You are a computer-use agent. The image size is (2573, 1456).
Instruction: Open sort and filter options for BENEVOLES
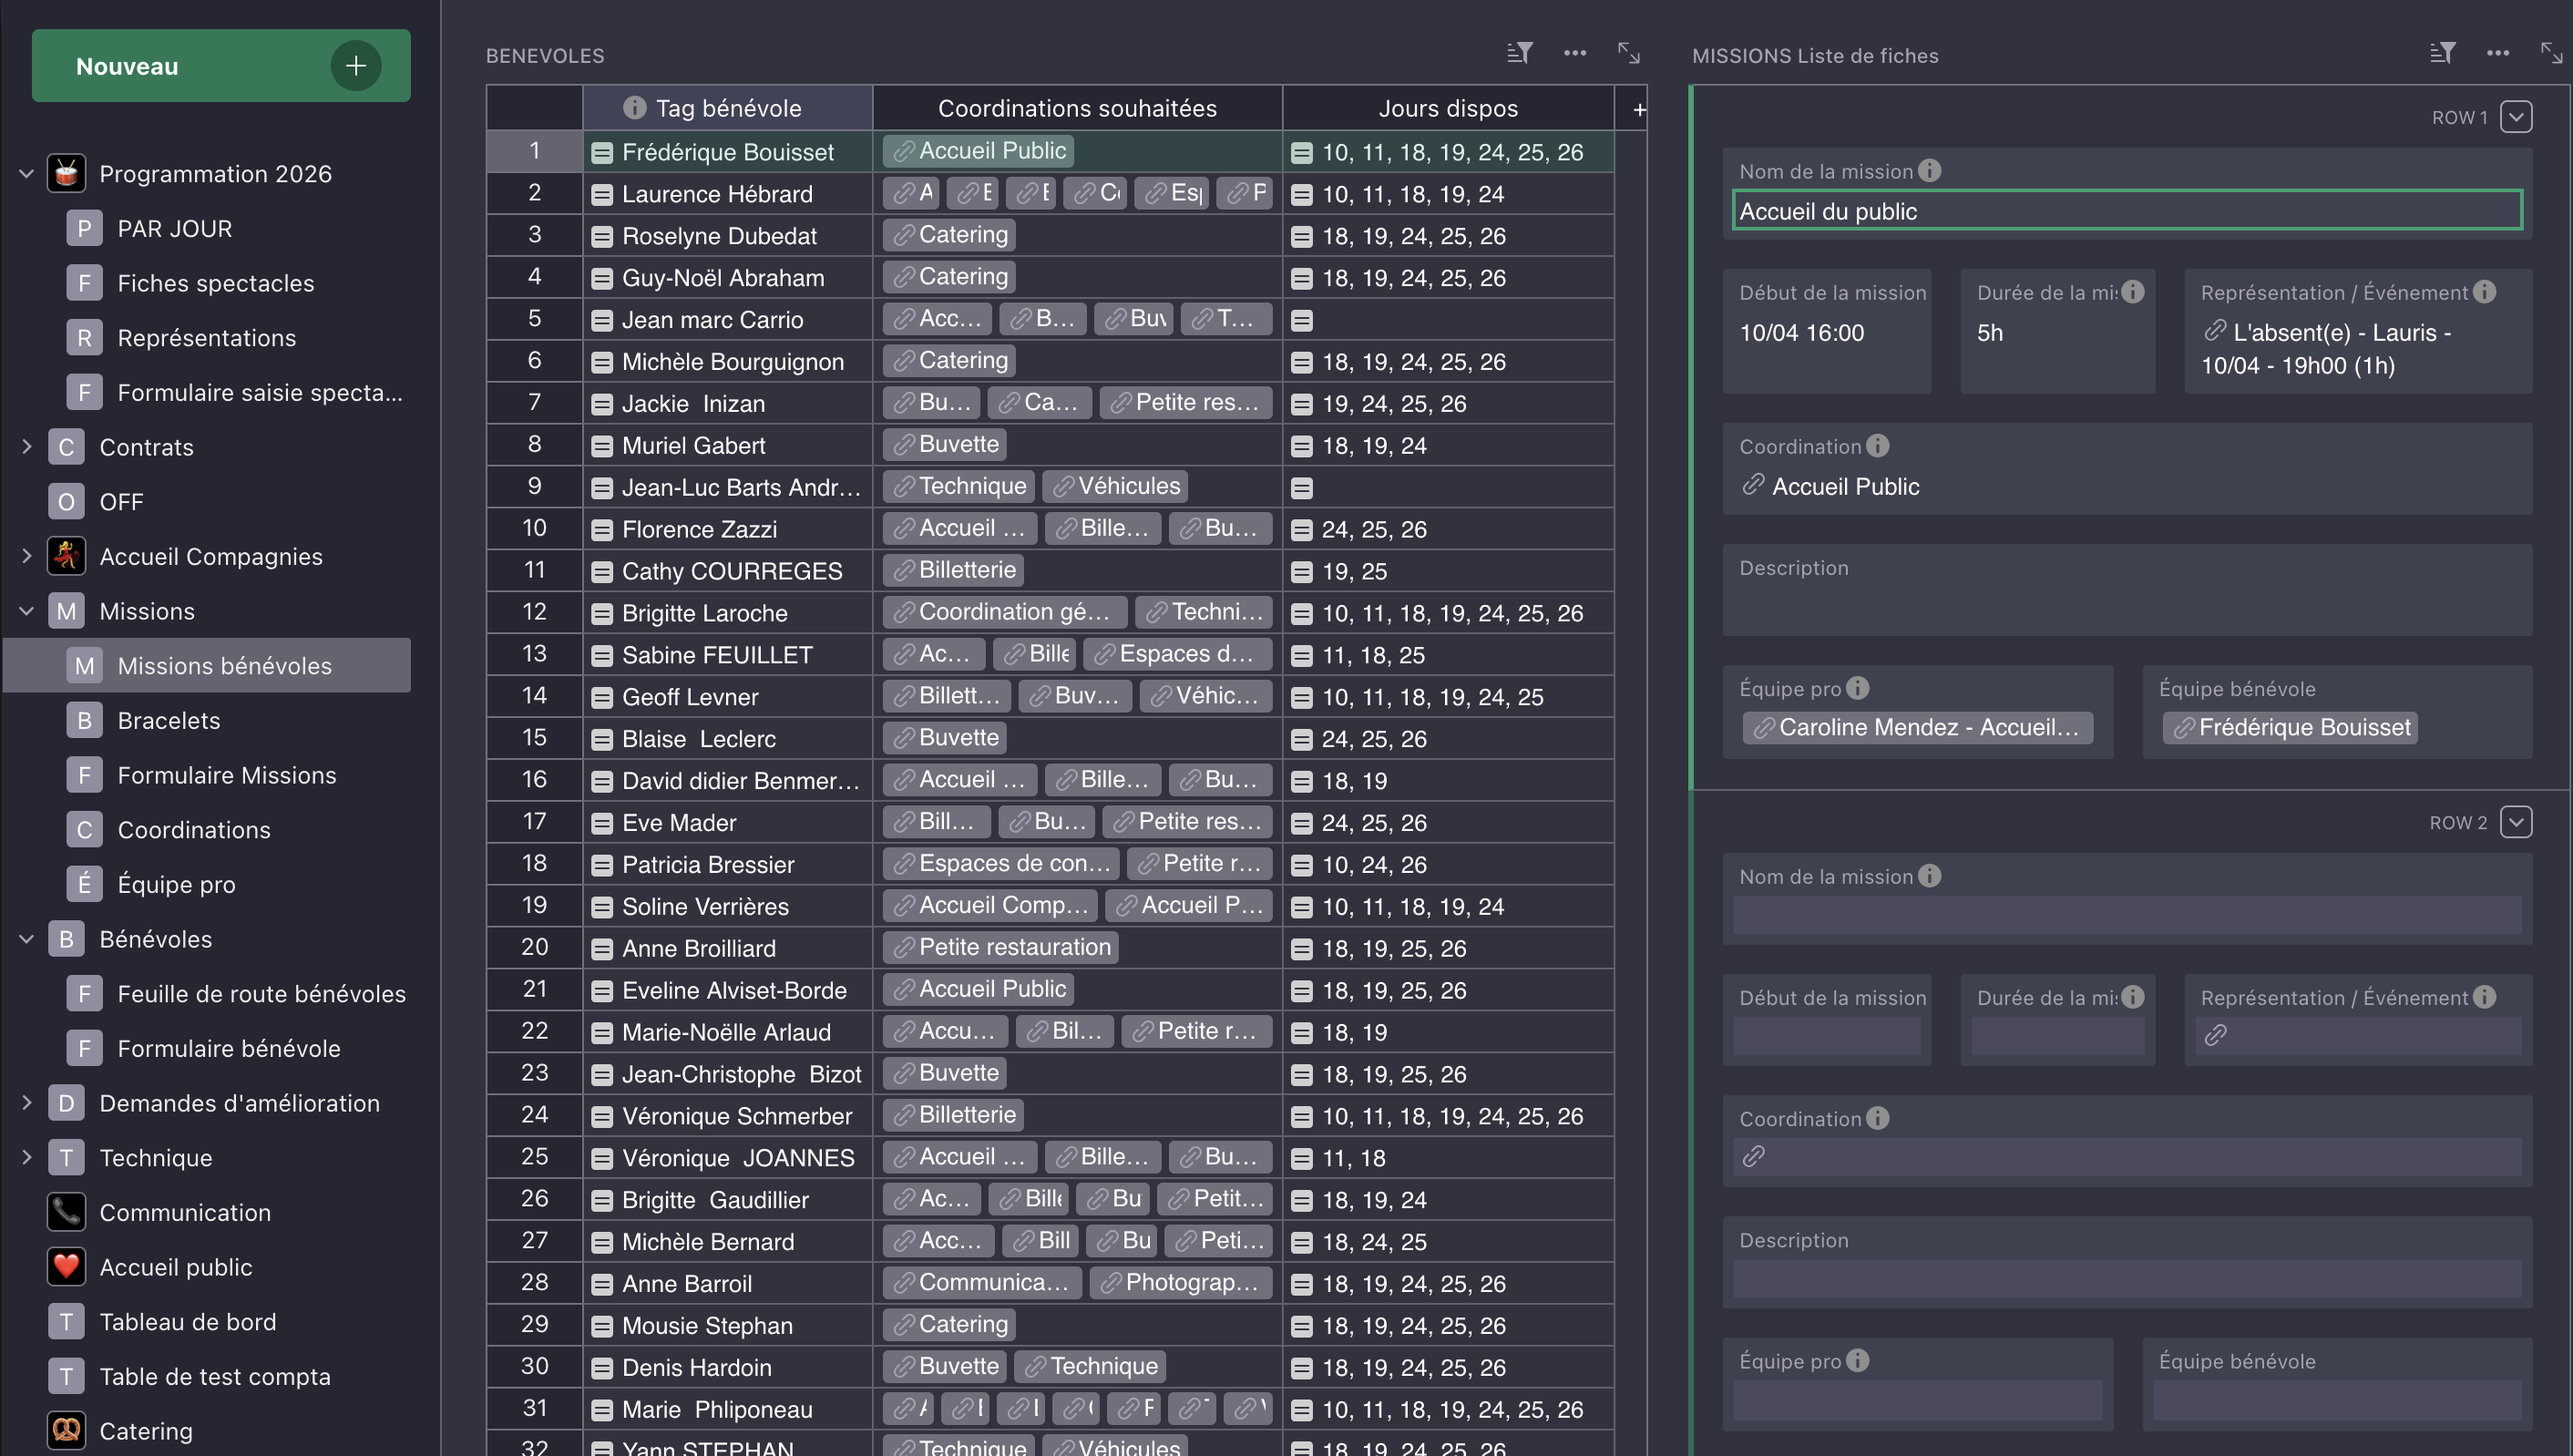coord(1519,53)
